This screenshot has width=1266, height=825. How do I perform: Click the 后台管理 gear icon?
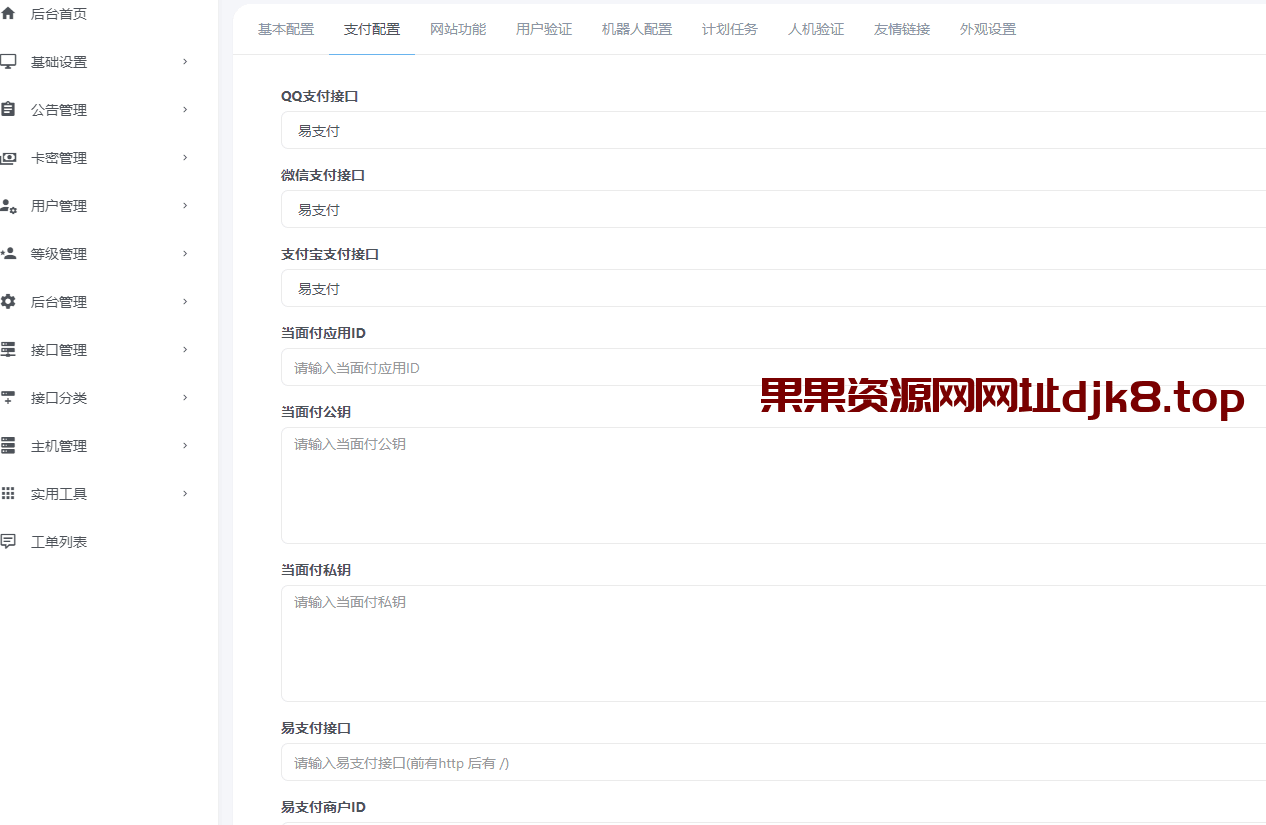pos(10,301)
